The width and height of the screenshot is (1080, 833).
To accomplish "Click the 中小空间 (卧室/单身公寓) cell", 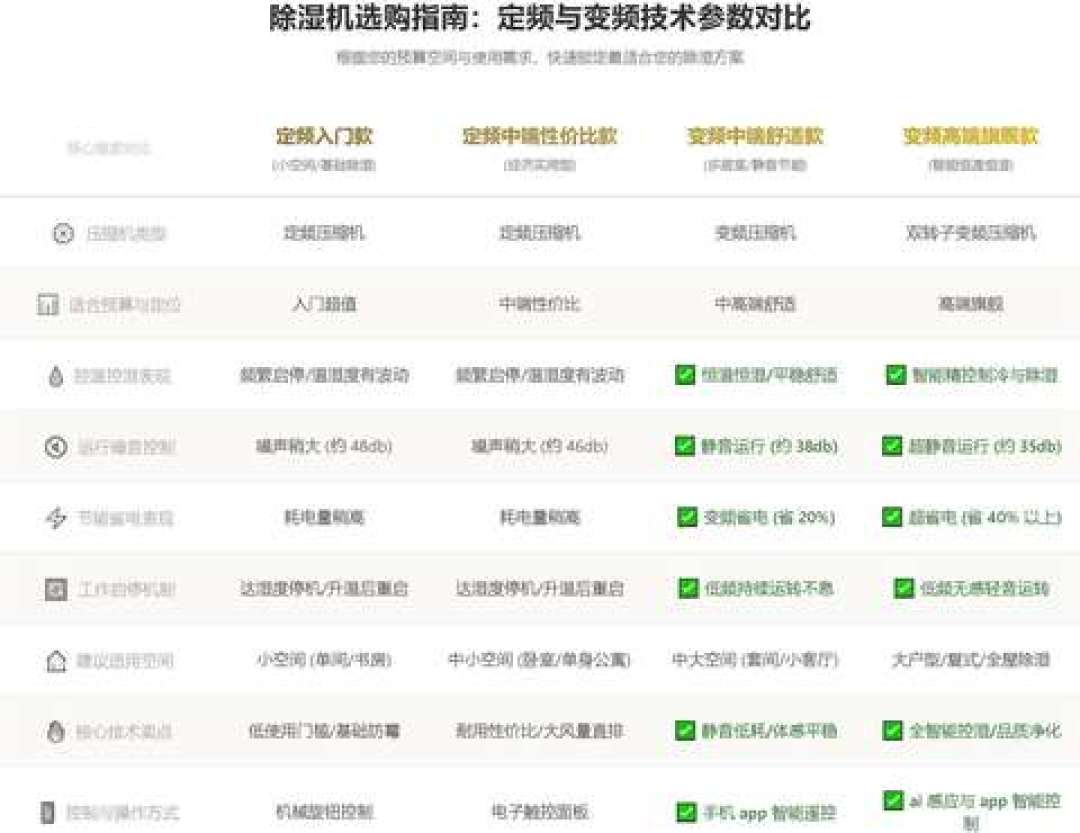I will coord(539,660).
